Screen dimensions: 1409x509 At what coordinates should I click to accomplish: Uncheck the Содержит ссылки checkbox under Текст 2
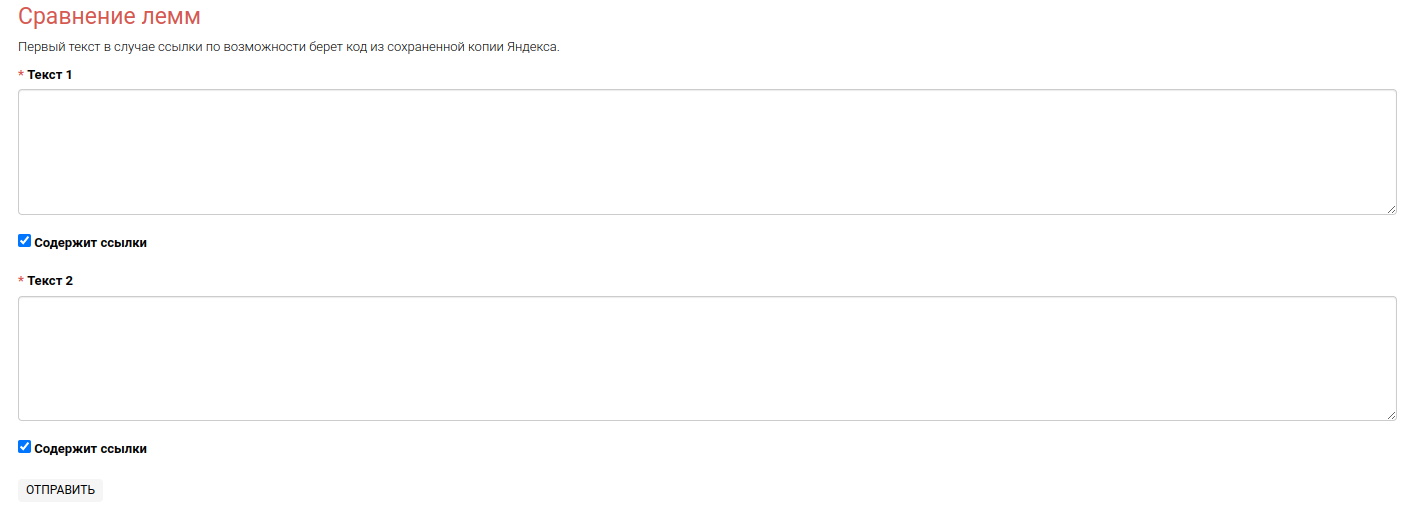click(25, 447)
